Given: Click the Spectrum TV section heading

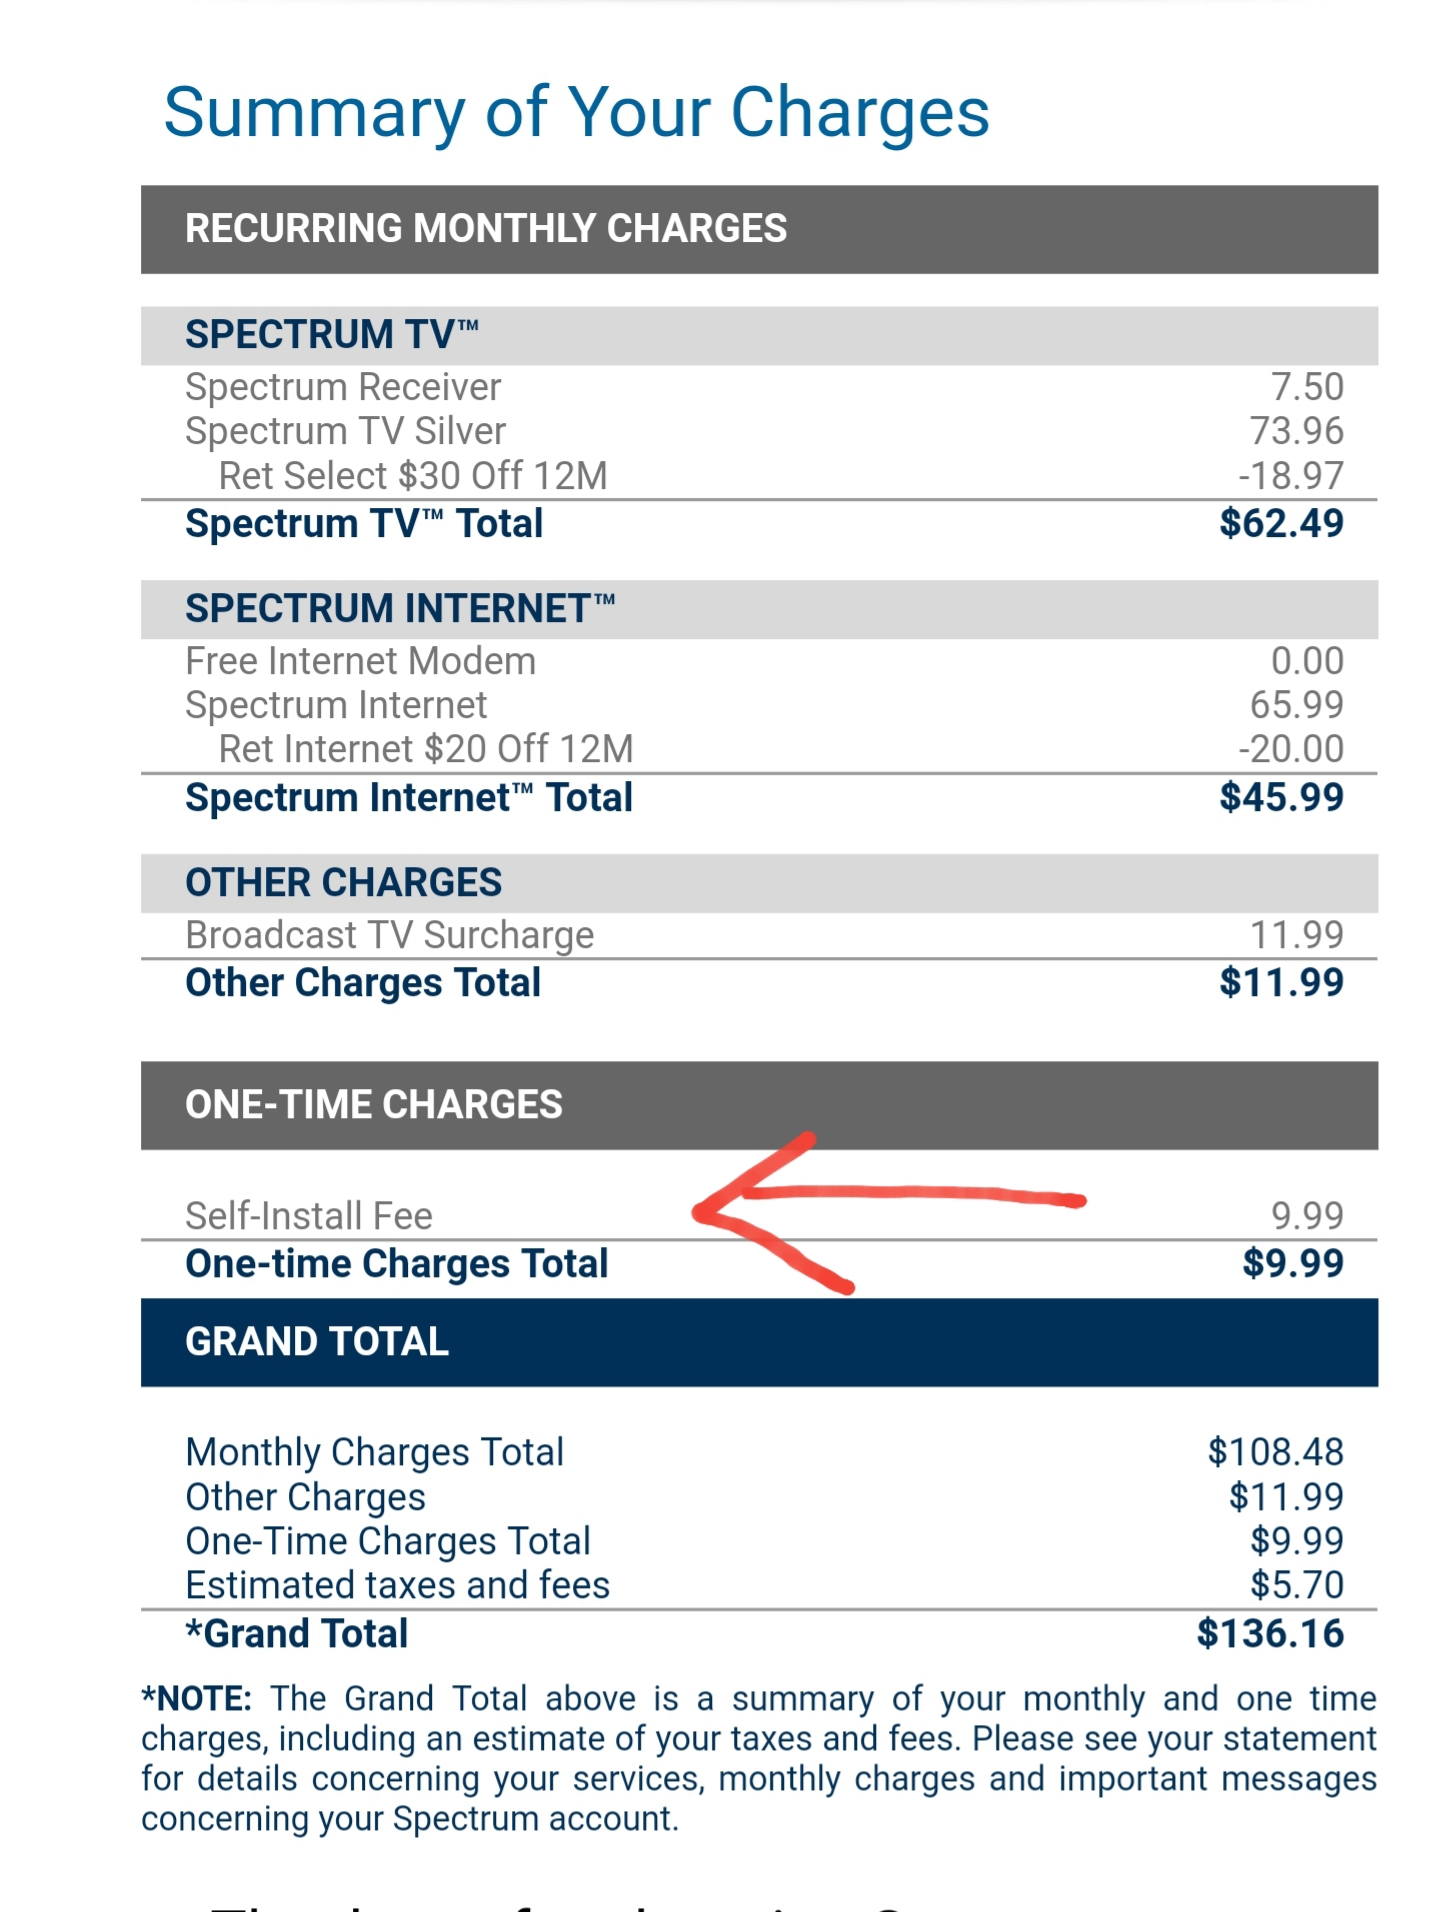Looking at the screenshot, I should 332,335.
